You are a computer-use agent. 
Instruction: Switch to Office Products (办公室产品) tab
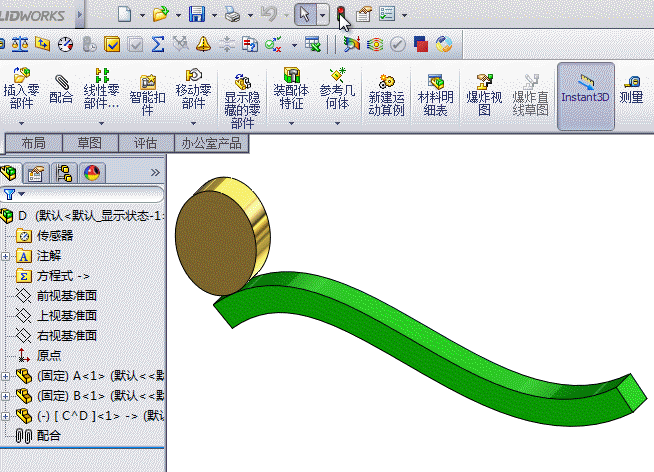pyautogui.click(x=211, y=143)
